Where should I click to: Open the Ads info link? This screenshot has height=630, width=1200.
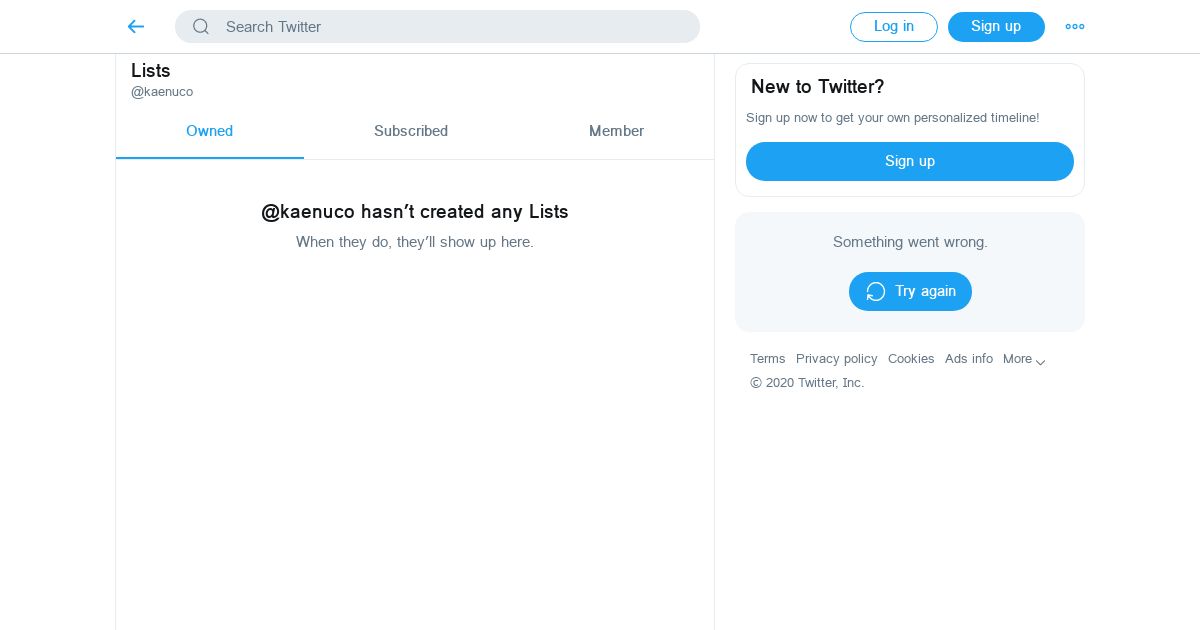(969, 359)
